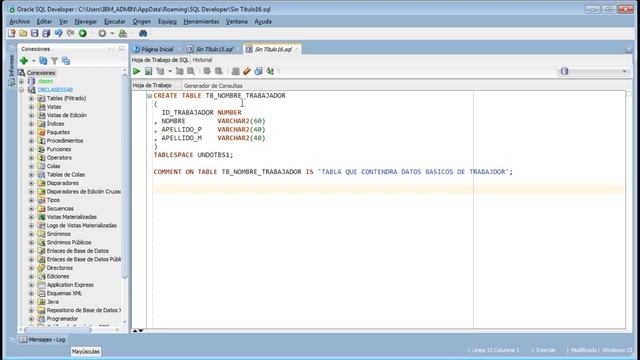The image size is (640, 360).
Task: Click the Run Script icon
Action: [148, 71]
